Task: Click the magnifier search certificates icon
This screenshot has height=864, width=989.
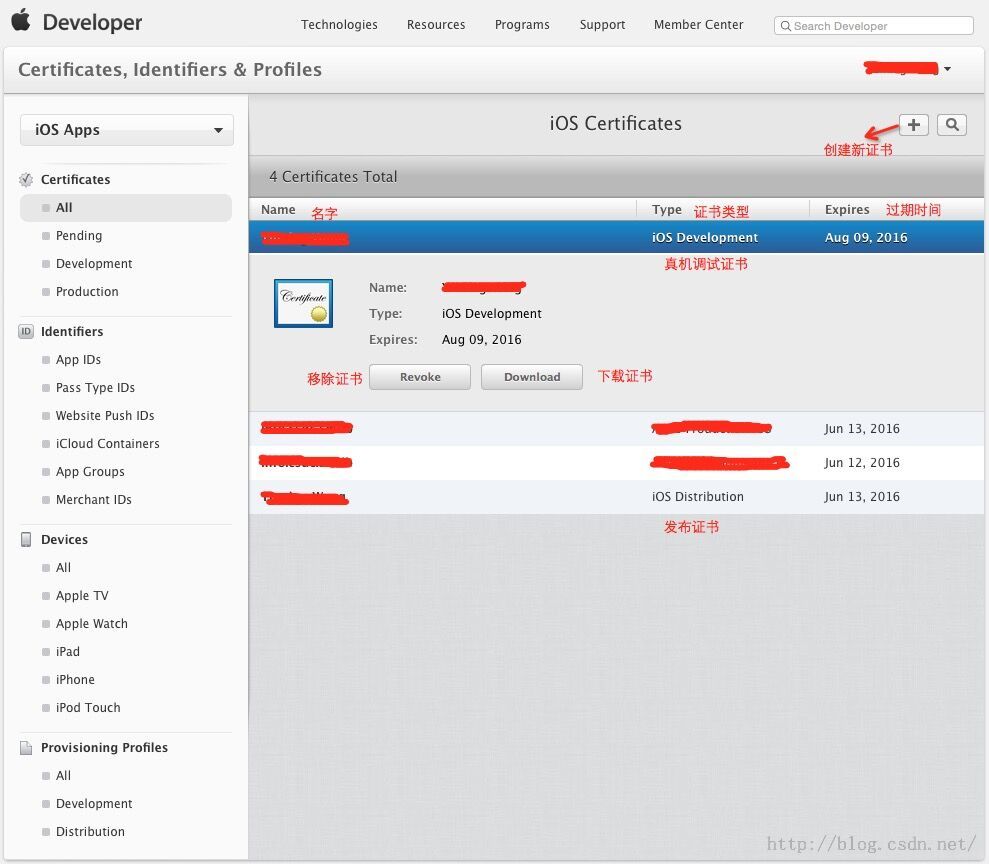Action: [x=952, y=125]
